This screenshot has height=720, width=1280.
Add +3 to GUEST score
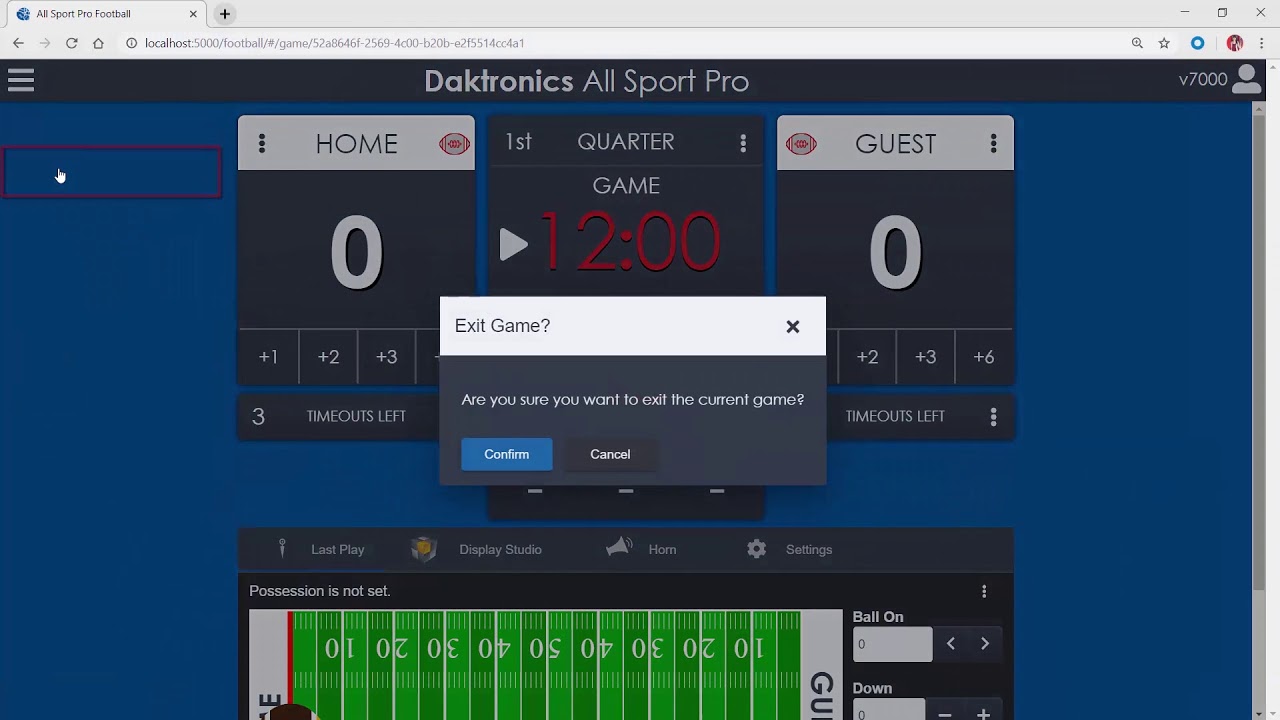925,357
